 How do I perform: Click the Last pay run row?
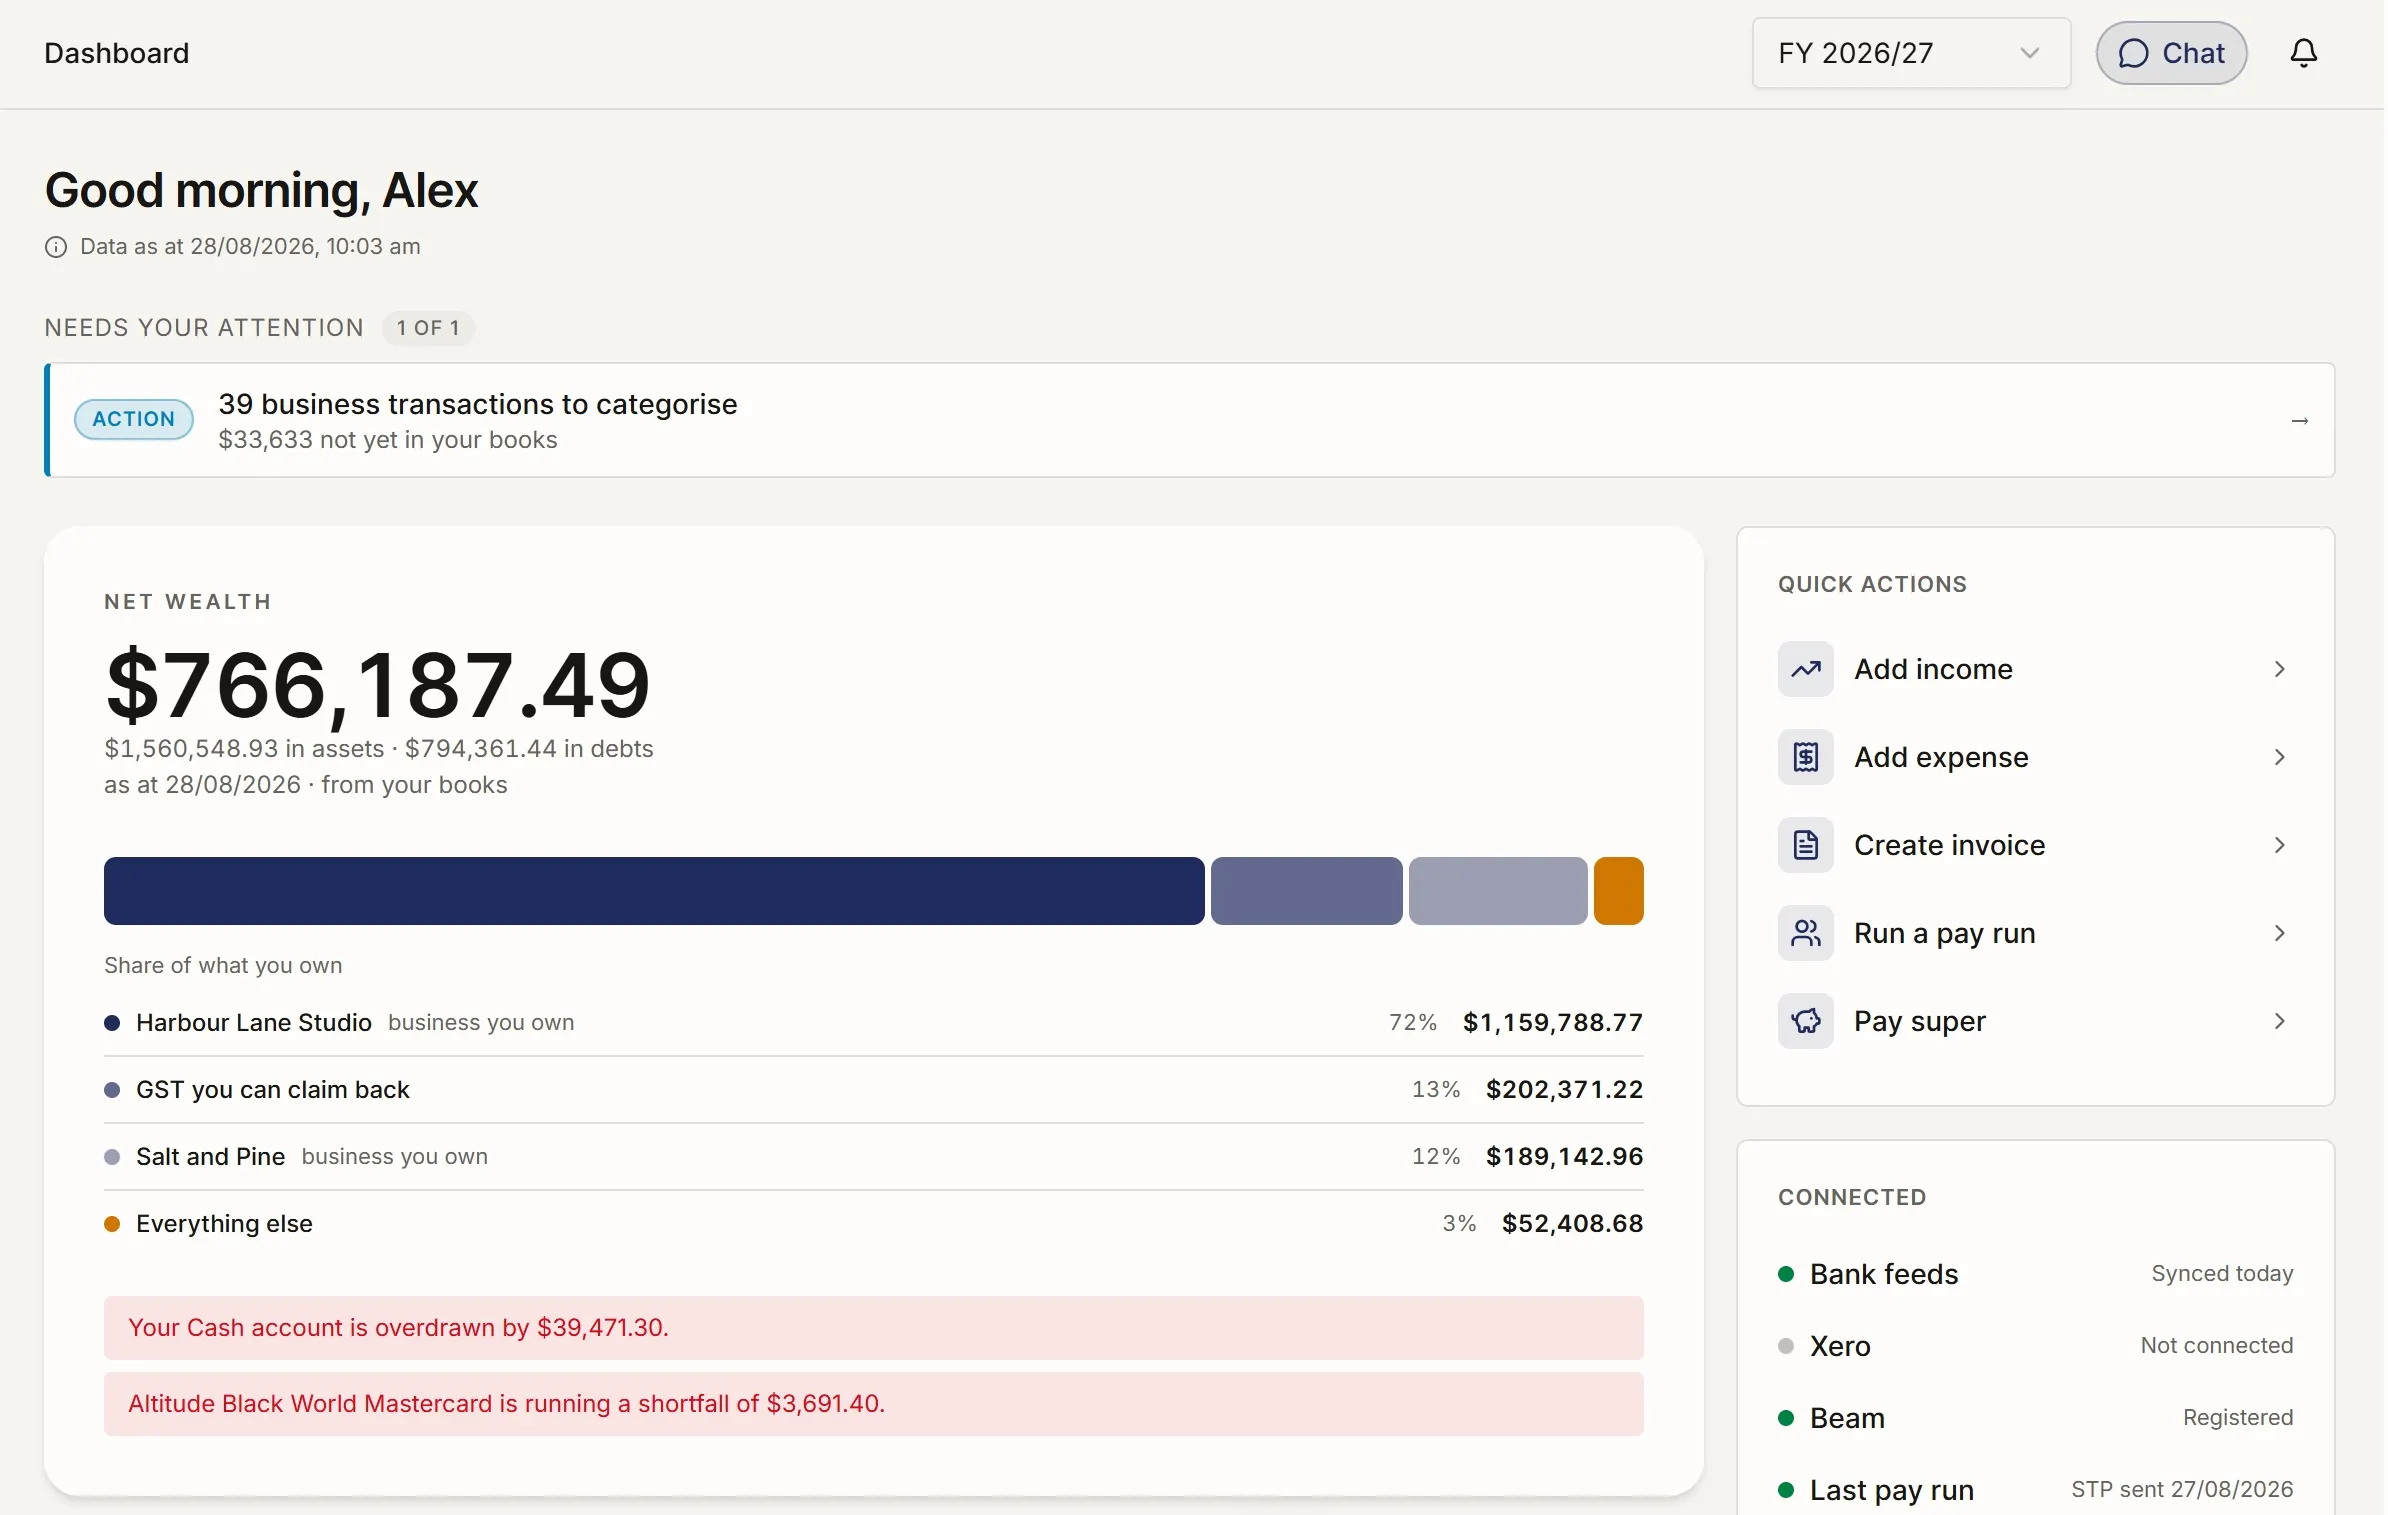[x=2035, y=1490]
